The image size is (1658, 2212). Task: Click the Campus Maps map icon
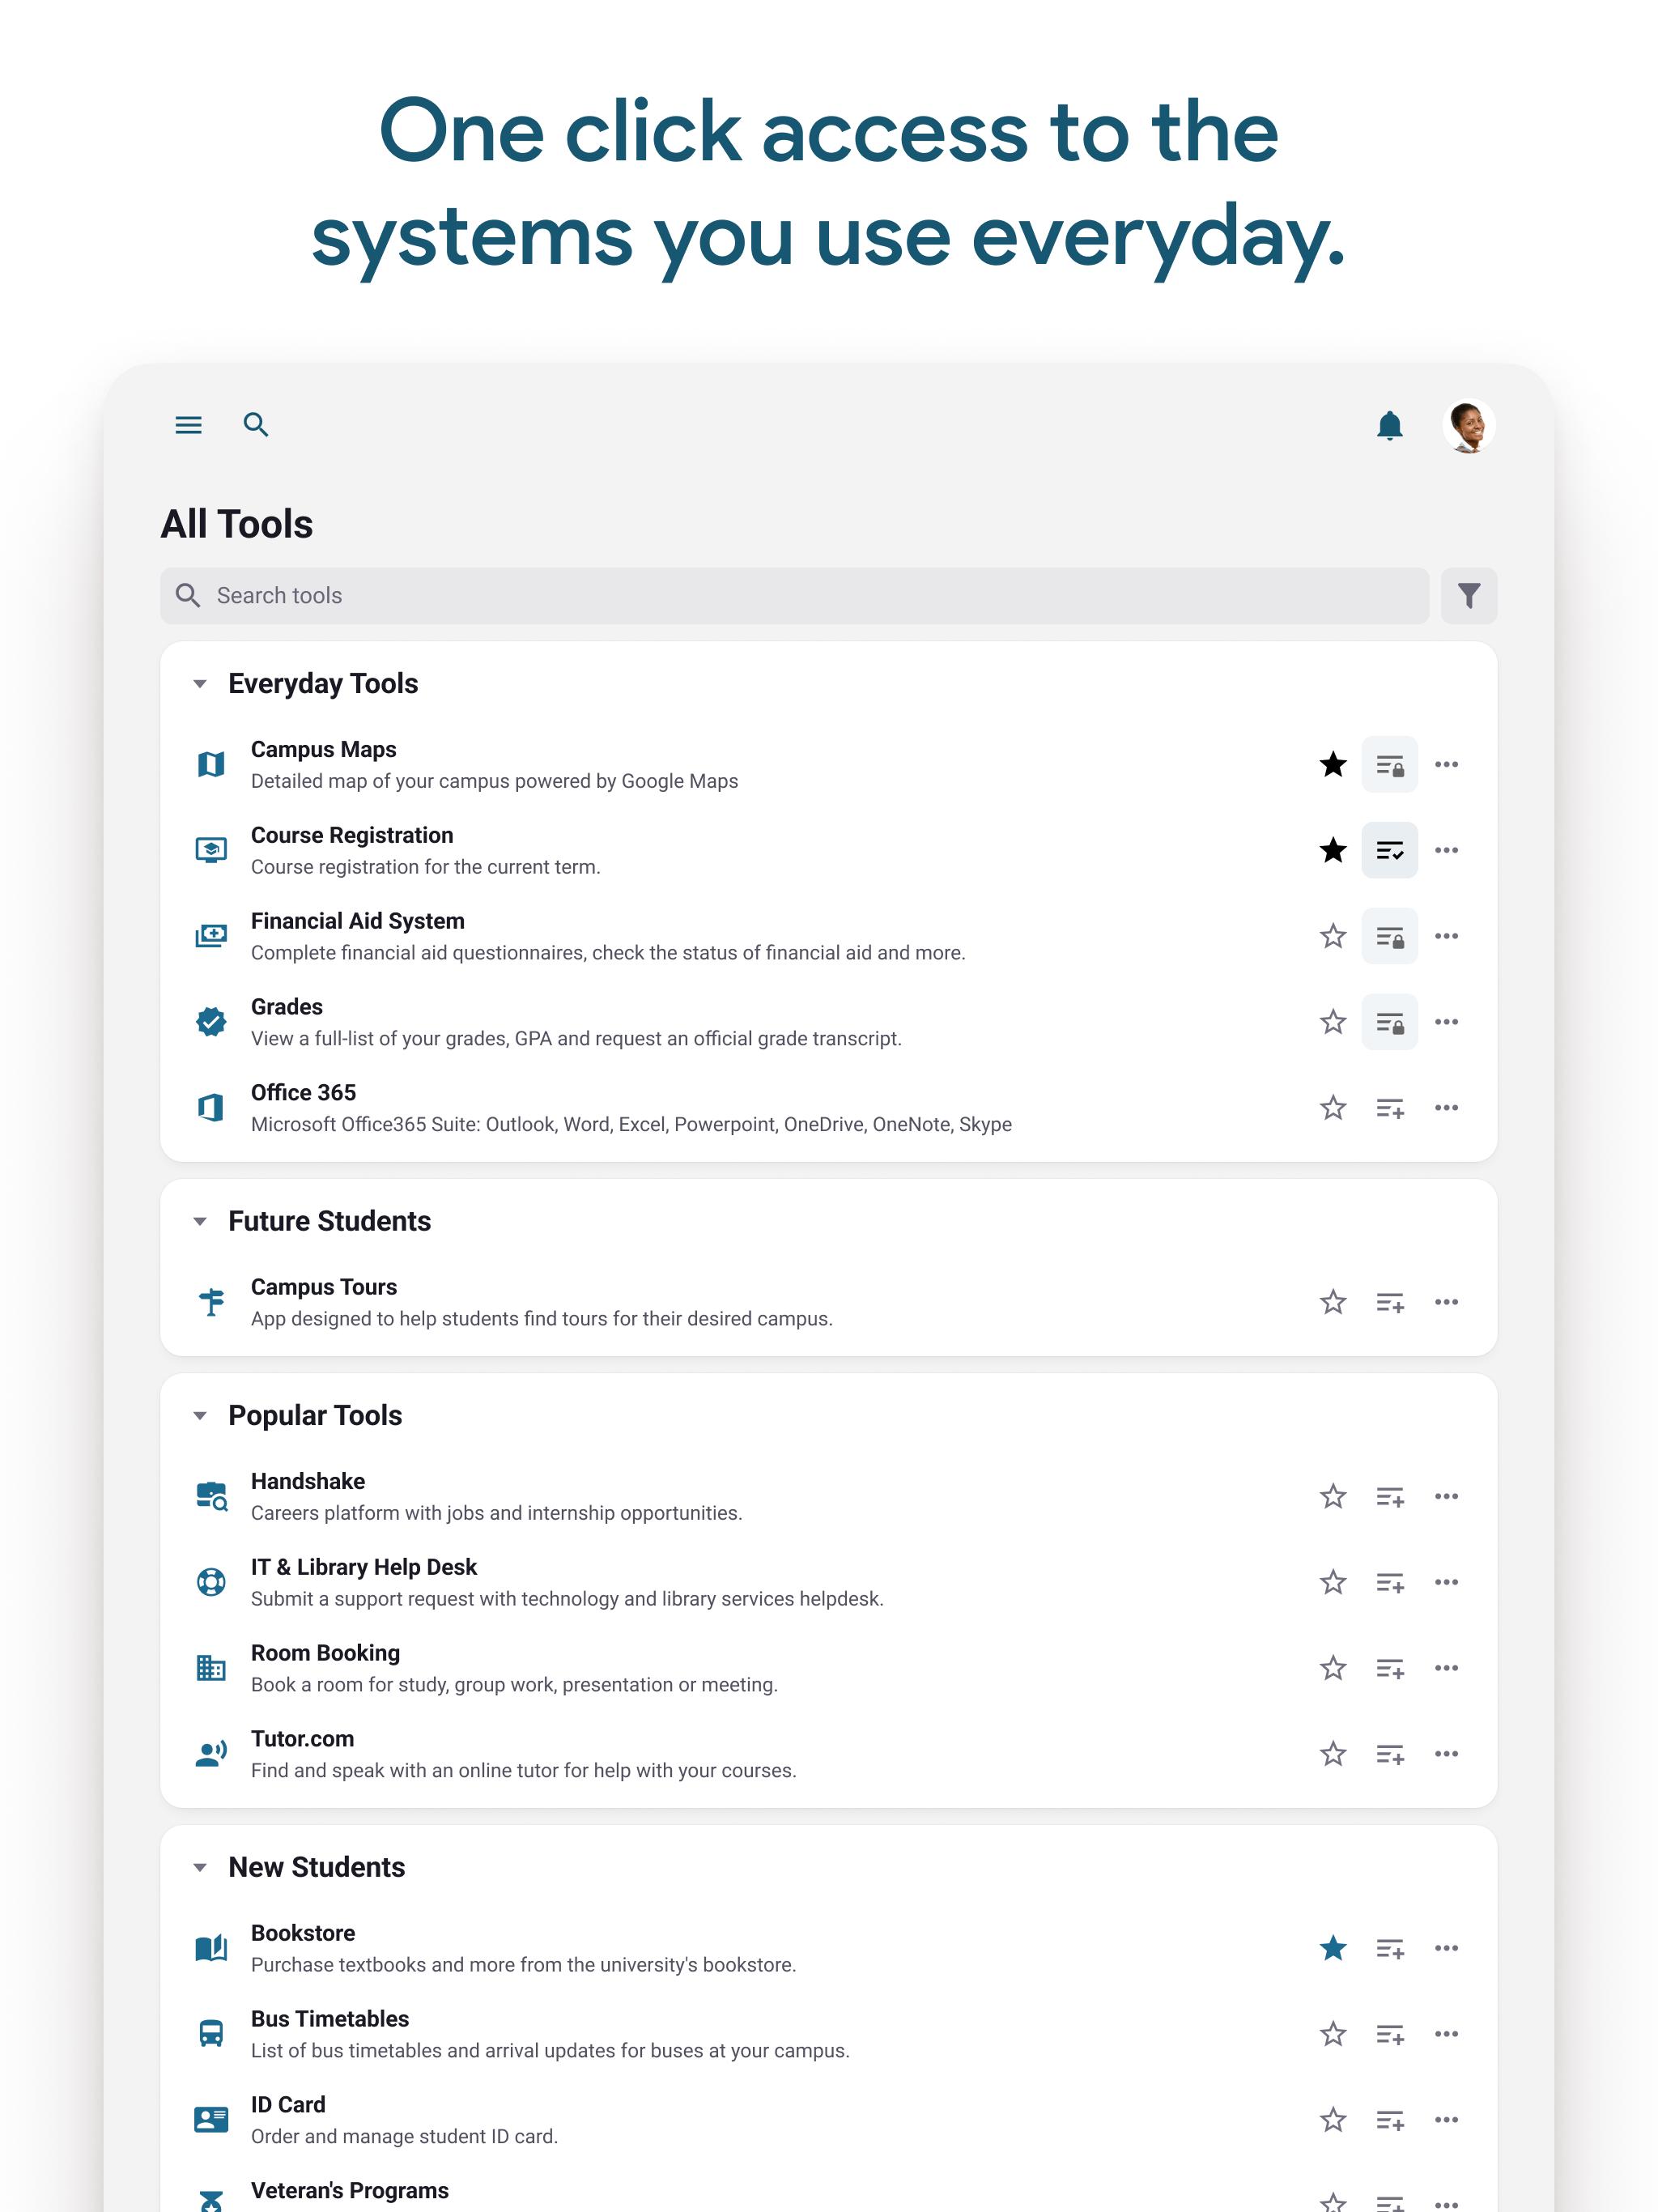(x=211, y=765)
